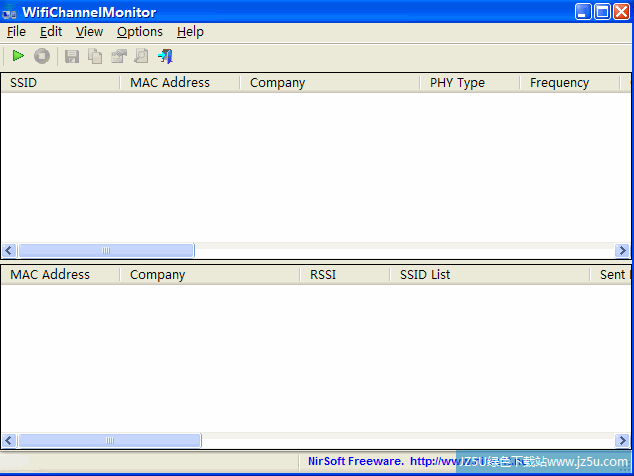The width and height of the screenshot is (634, 476).
Task: Sort lower list by RSSI column header
Action: (x=344, y=274)
